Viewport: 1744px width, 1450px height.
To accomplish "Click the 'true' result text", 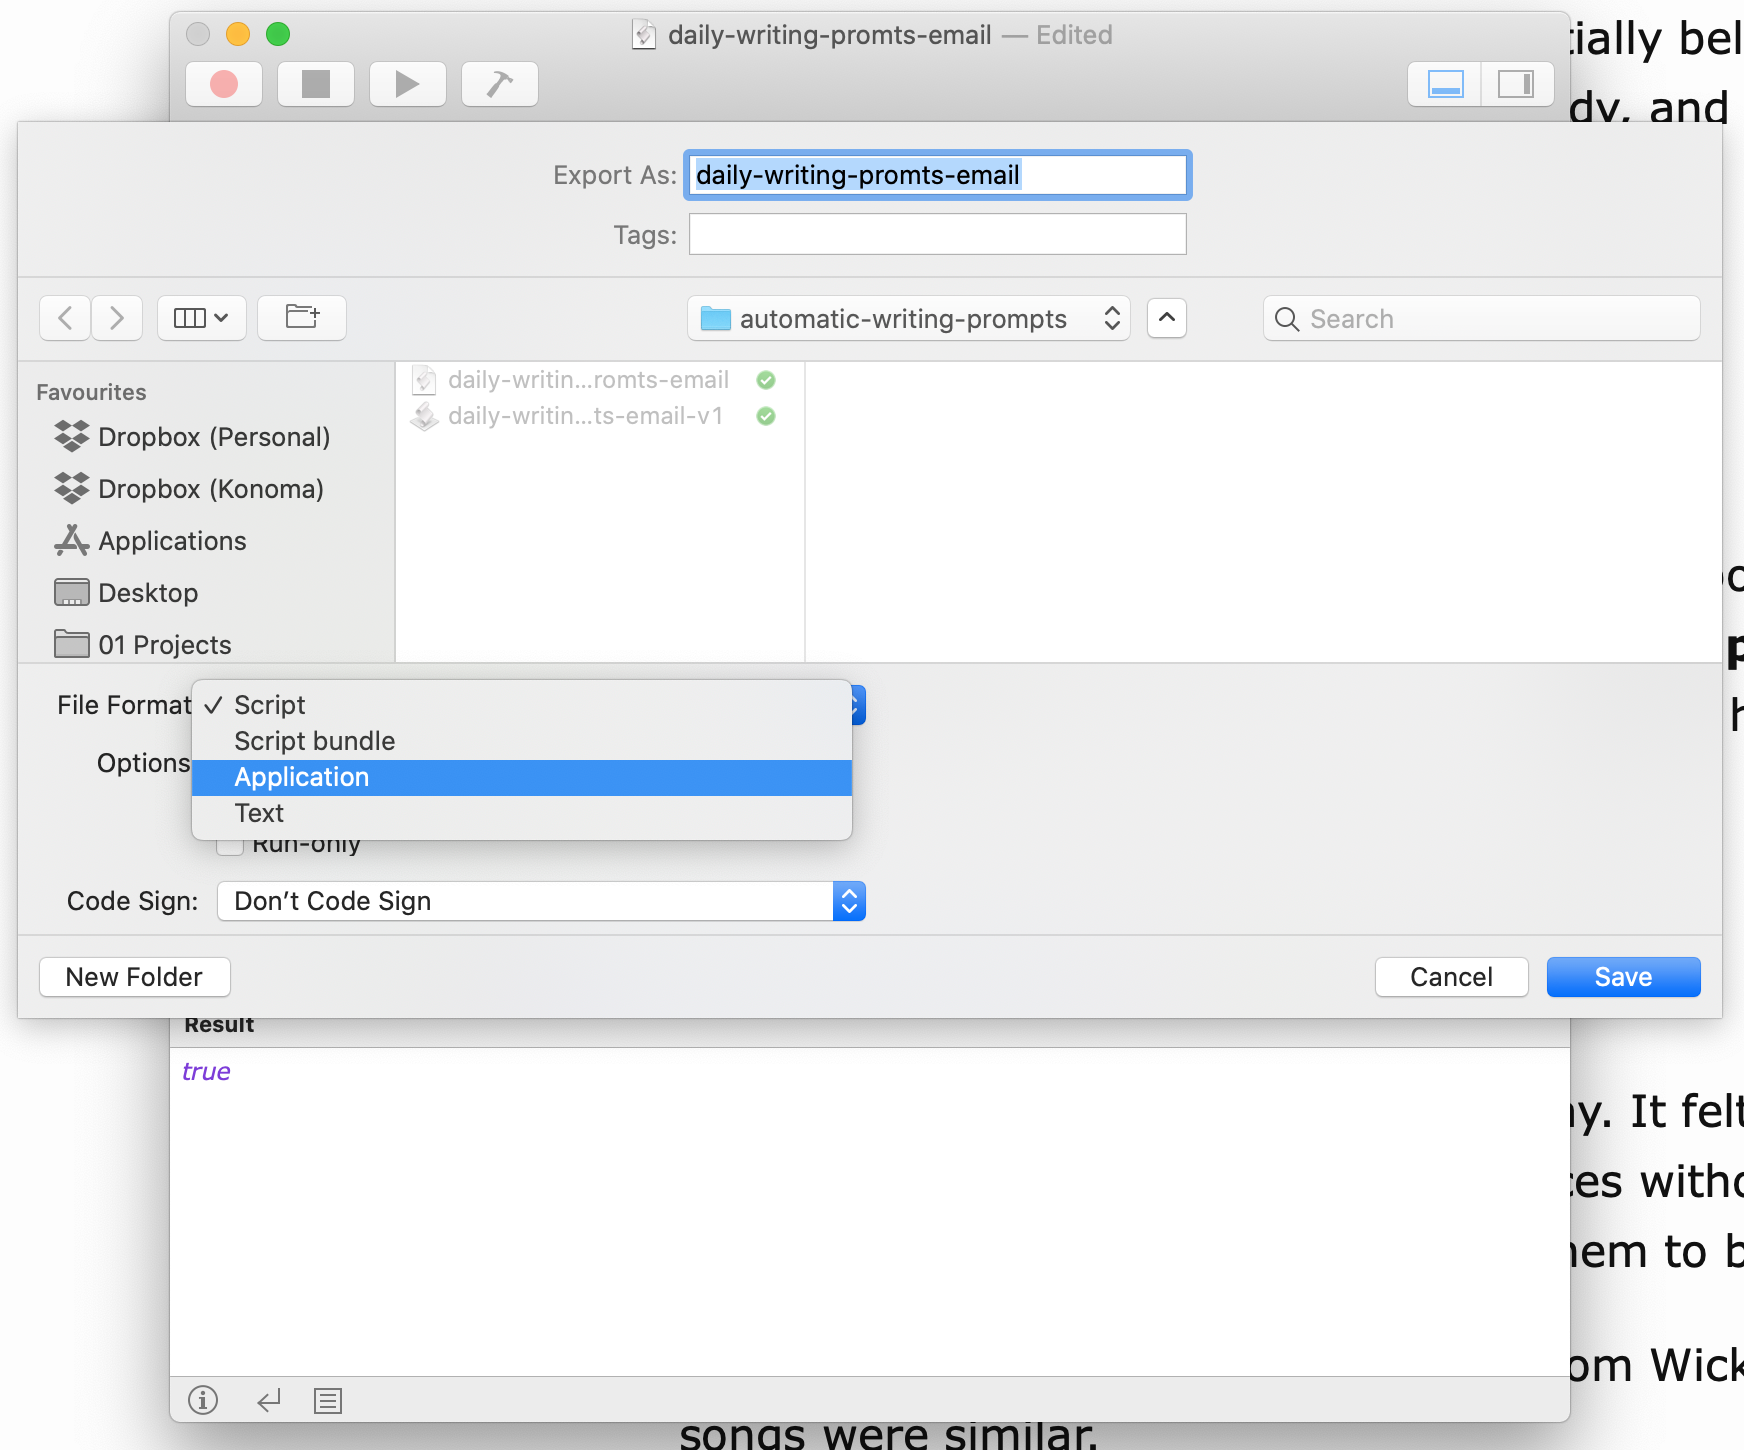I will [206, 1071].
